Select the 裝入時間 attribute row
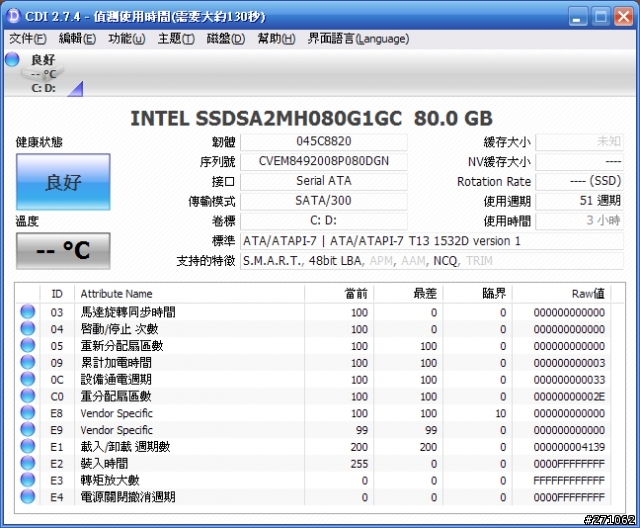 point(313,464)
